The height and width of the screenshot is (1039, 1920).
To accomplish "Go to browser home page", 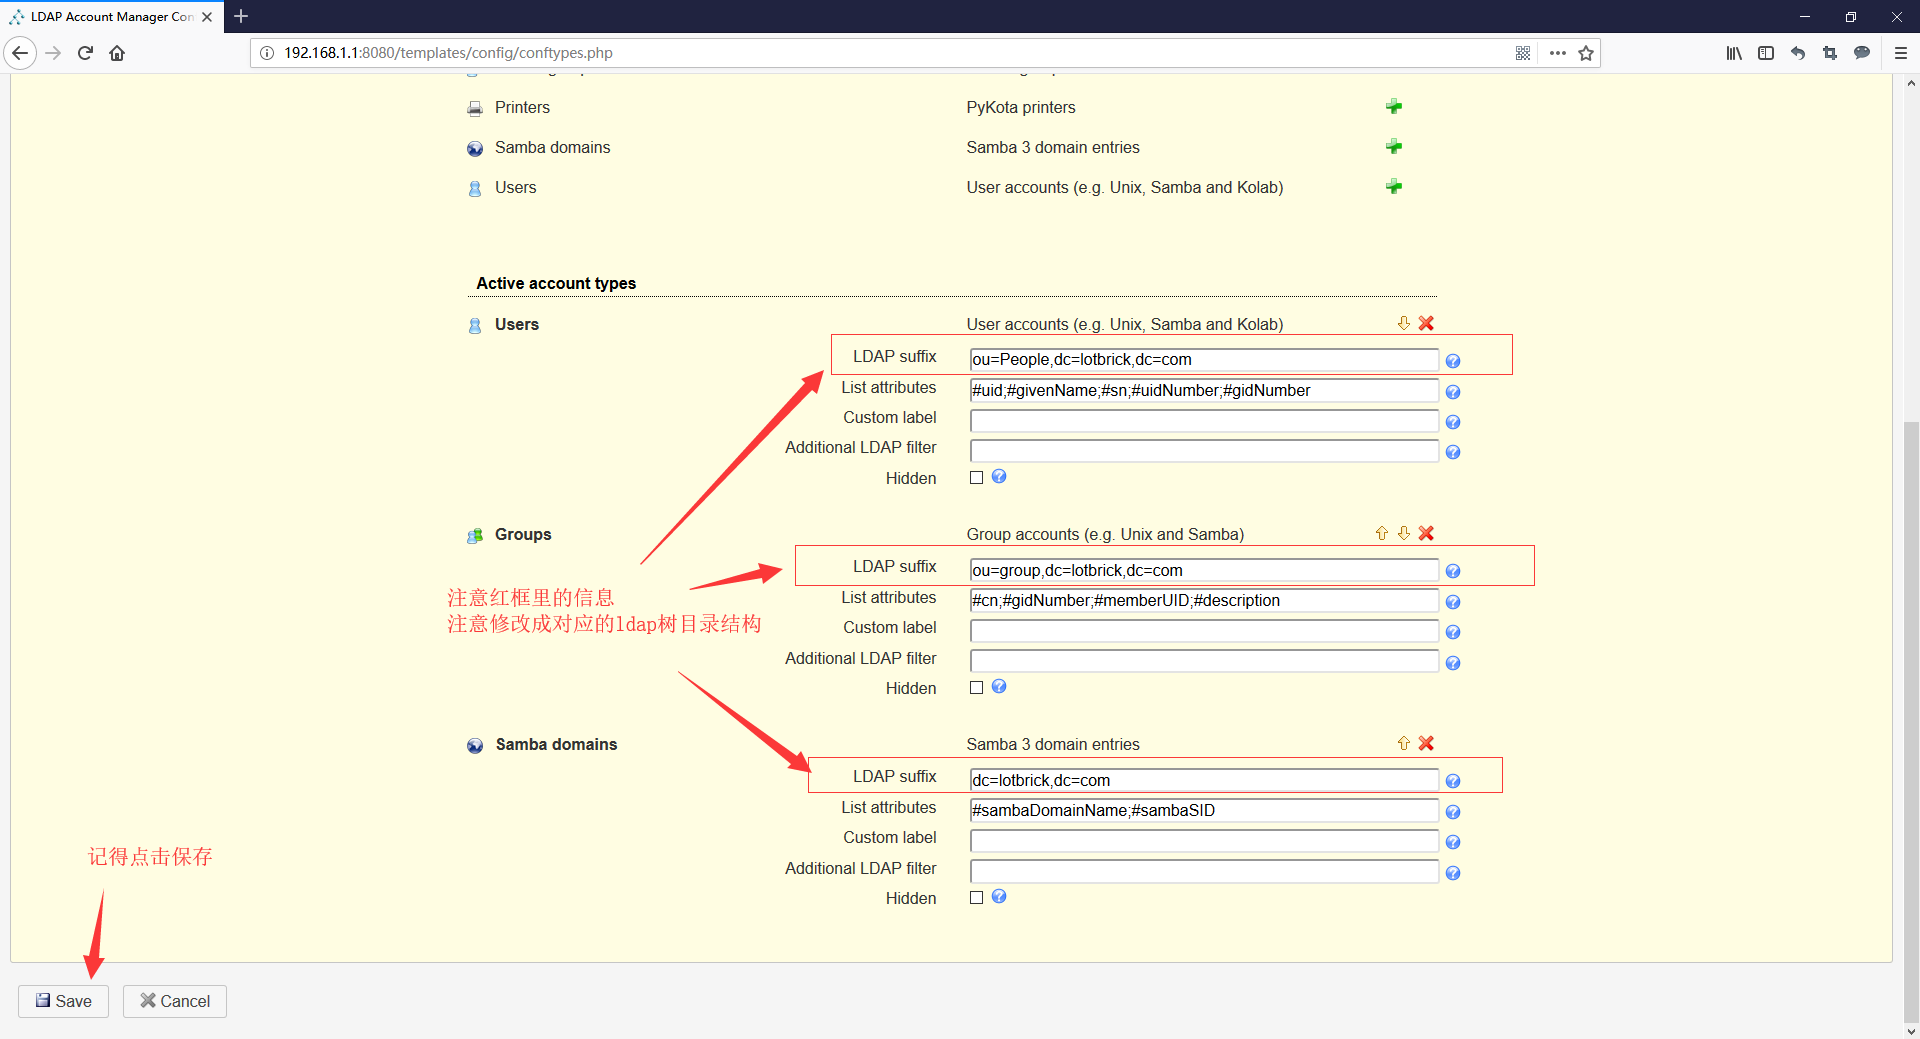I will tap(117, 53).
